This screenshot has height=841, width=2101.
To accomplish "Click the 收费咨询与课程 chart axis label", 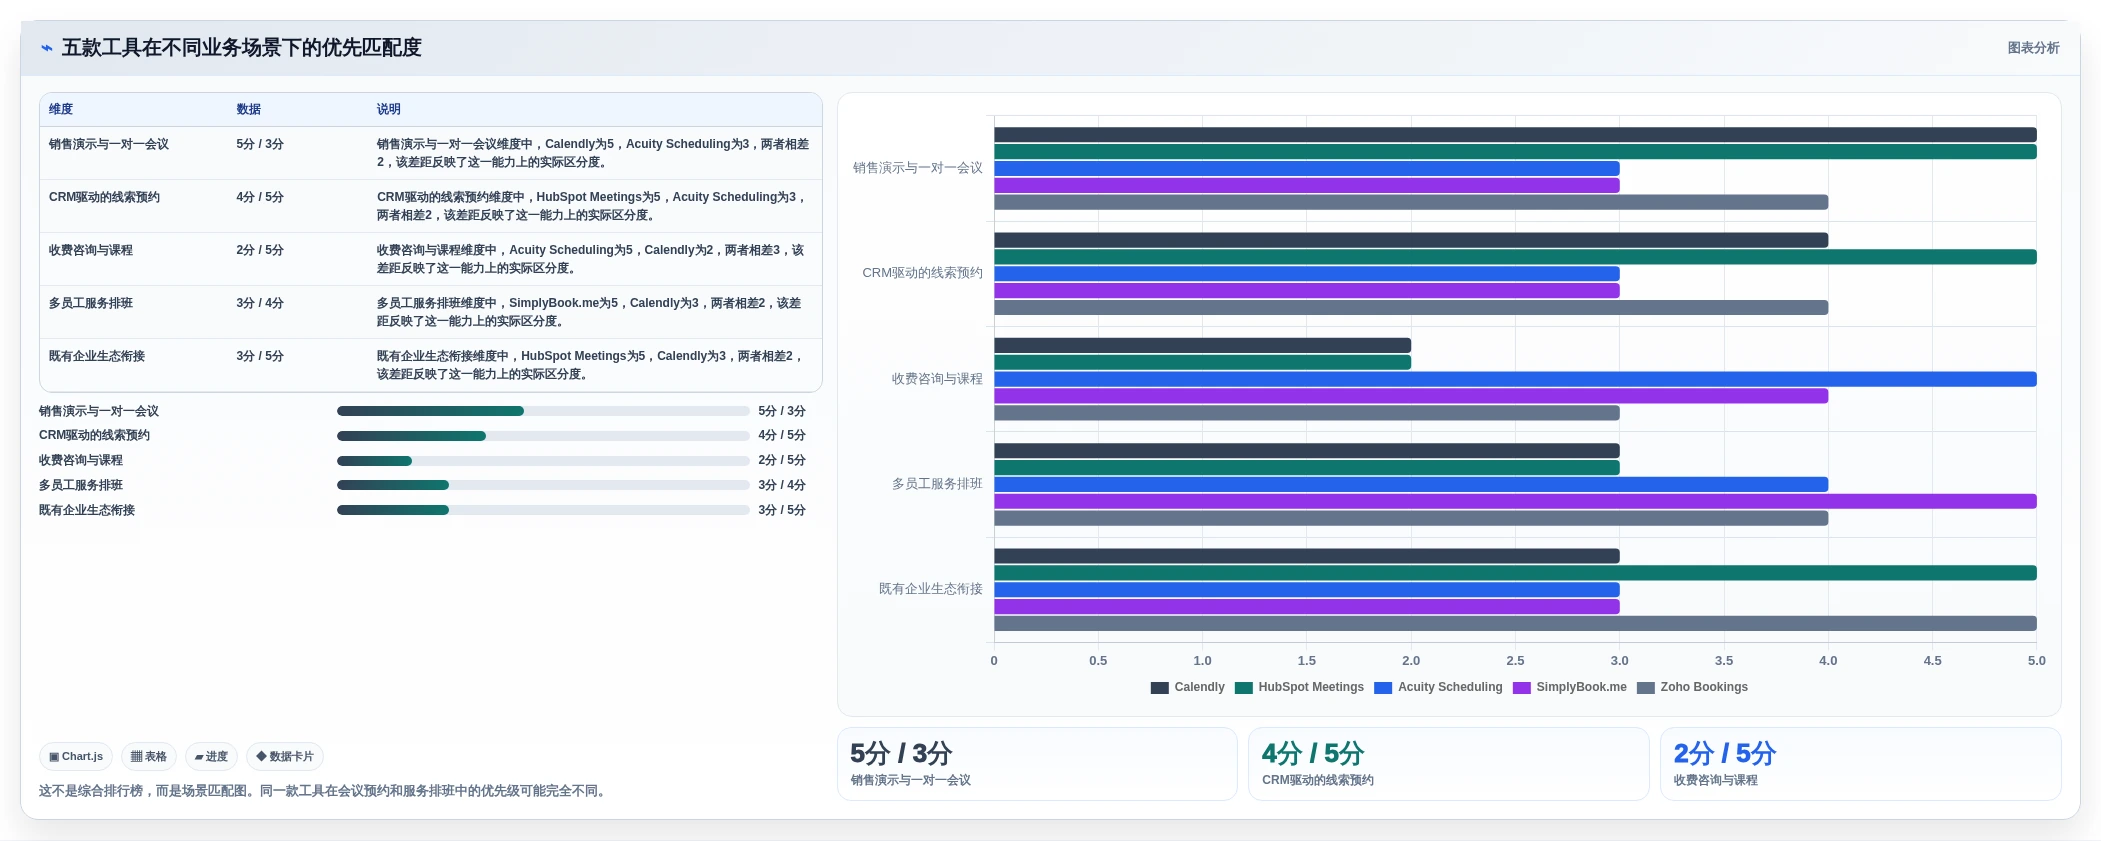I will click(937, 379).
